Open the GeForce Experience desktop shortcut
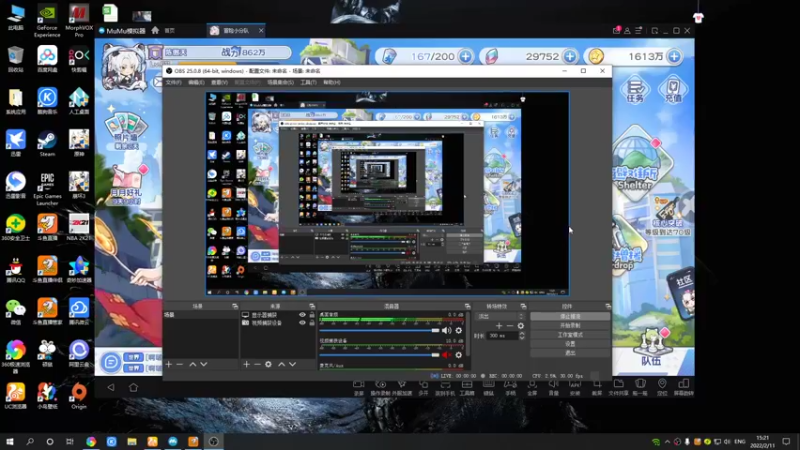Screen dimensions: 800x450 [47, 21]
